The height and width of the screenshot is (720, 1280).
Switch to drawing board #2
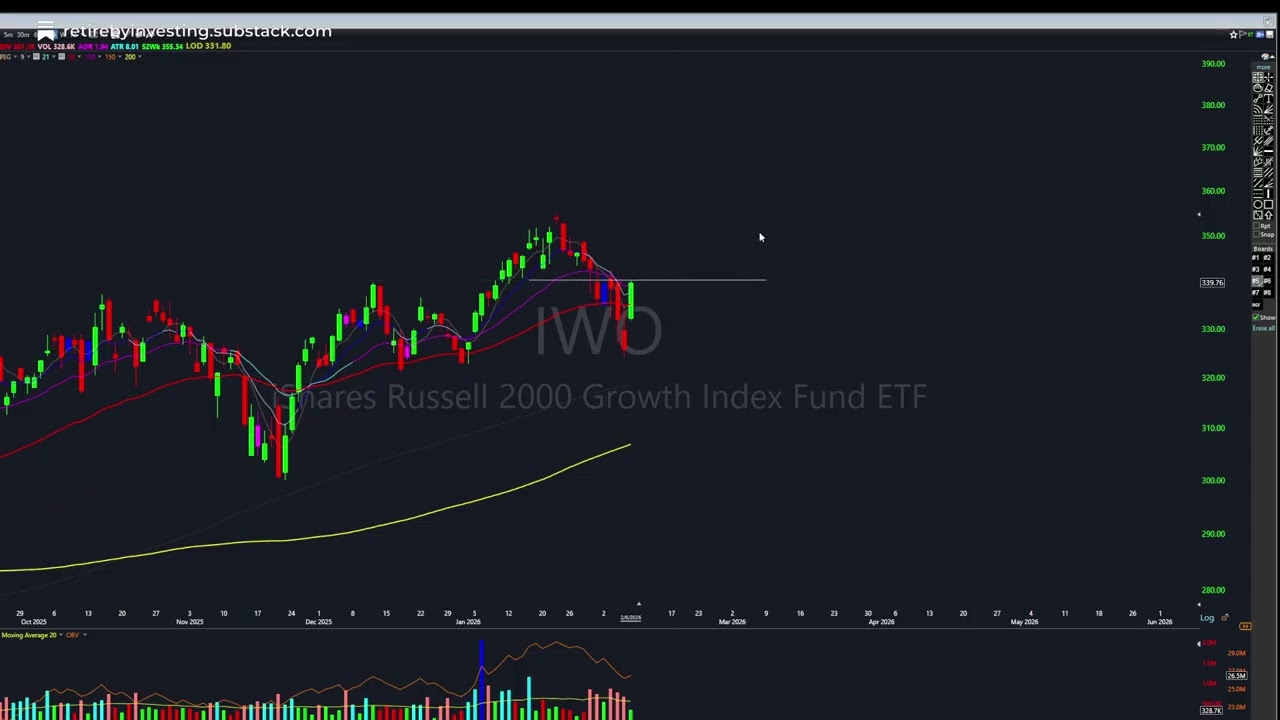[x=1268, y=258]
